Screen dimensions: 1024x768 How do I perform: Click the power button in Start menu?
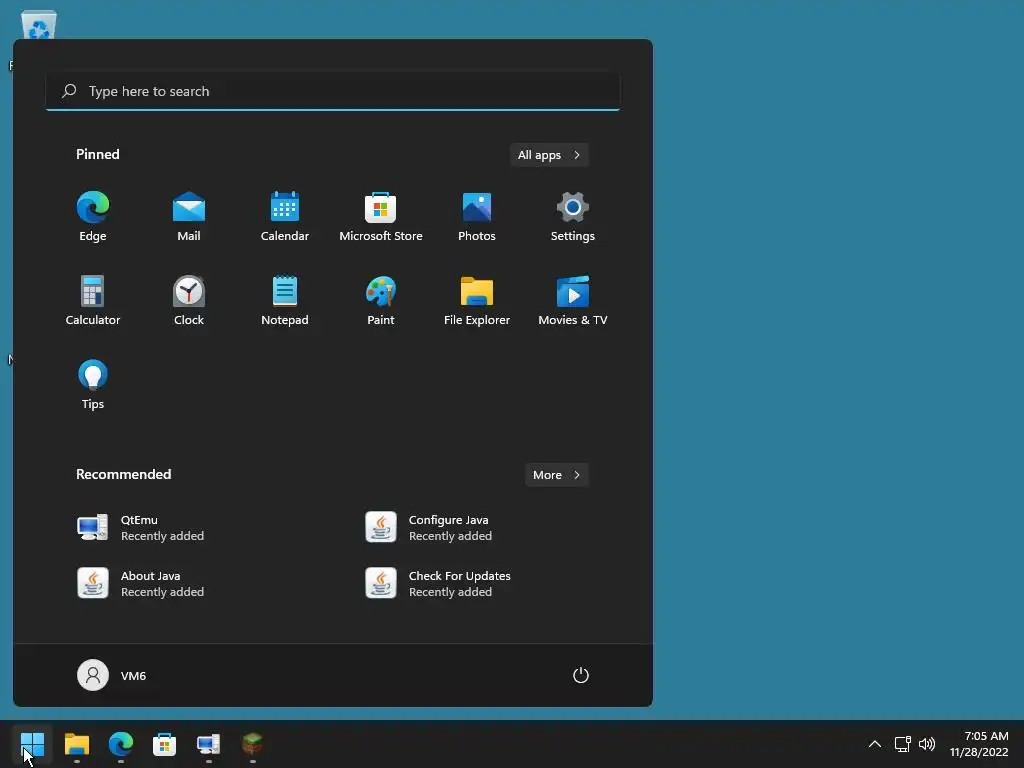point(581,675)
